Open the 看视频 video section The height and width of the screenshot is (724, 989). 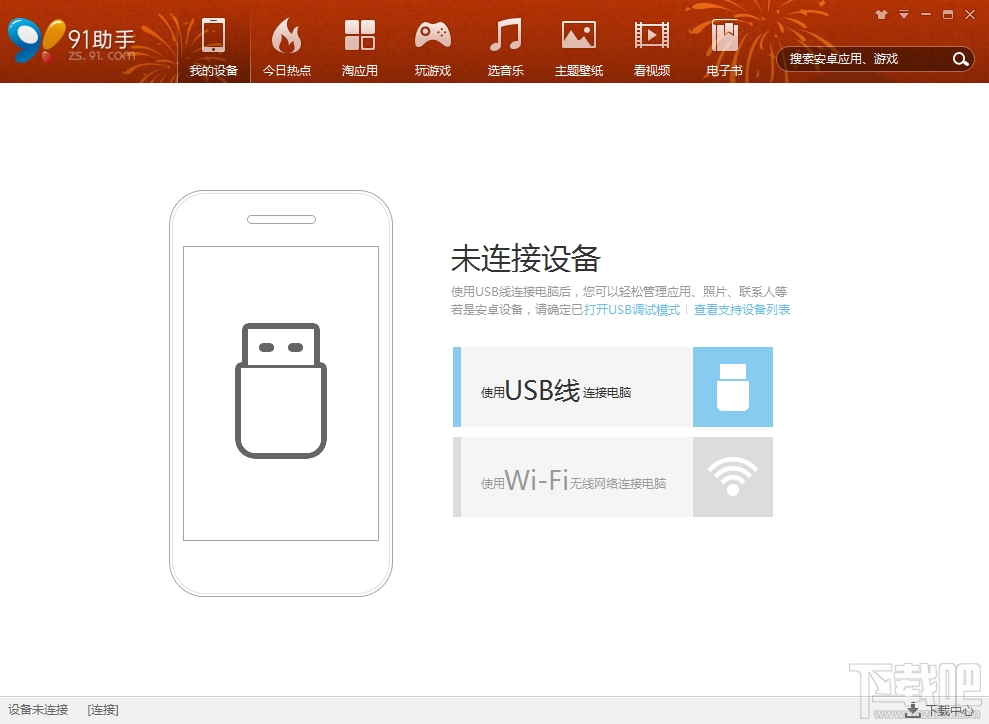[652, 47]
